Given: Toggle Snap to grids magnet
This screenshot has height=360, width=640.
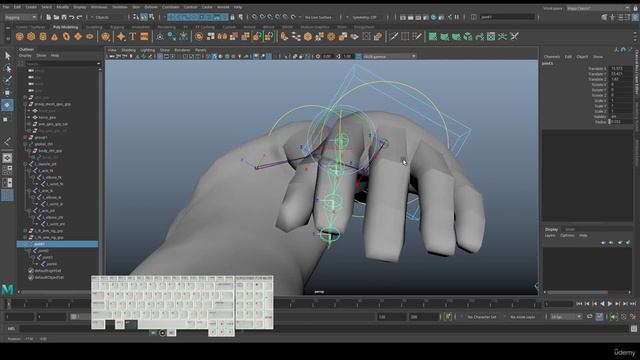Looking at the screenshot, I should click(254, 17).
